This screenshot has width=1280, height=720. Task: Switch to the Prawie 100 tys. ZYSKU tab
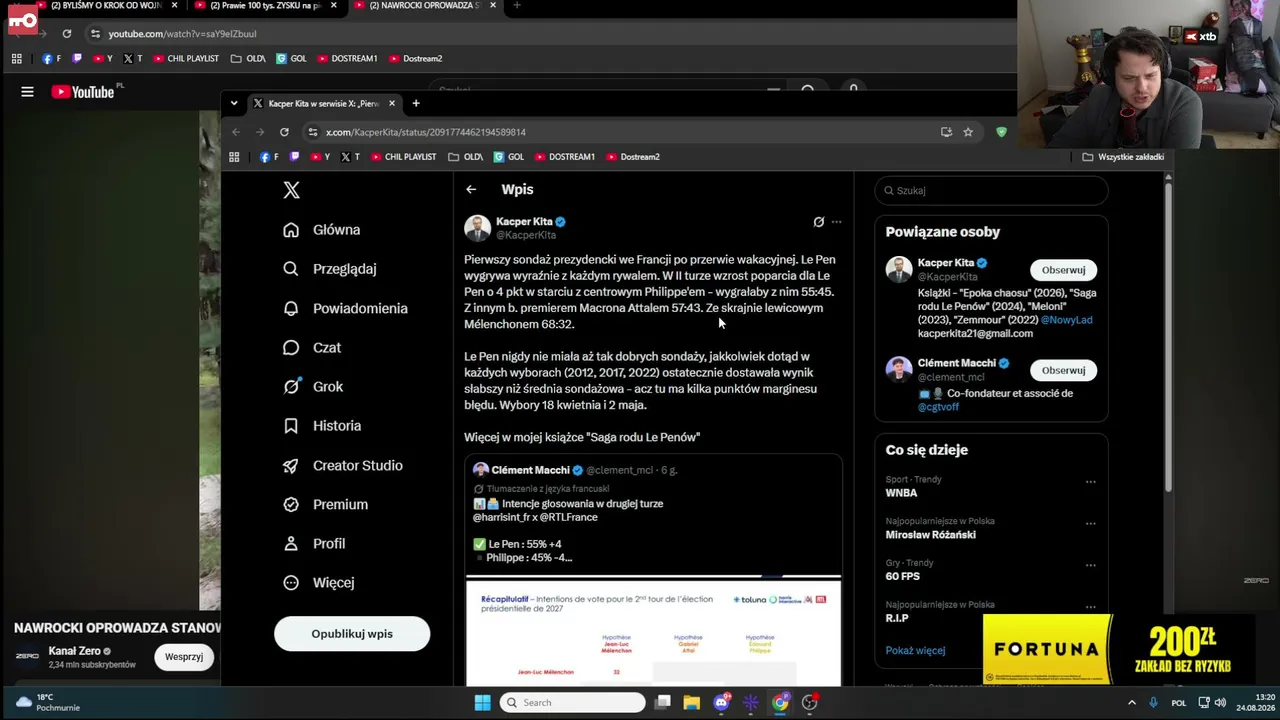click(265, 6)
